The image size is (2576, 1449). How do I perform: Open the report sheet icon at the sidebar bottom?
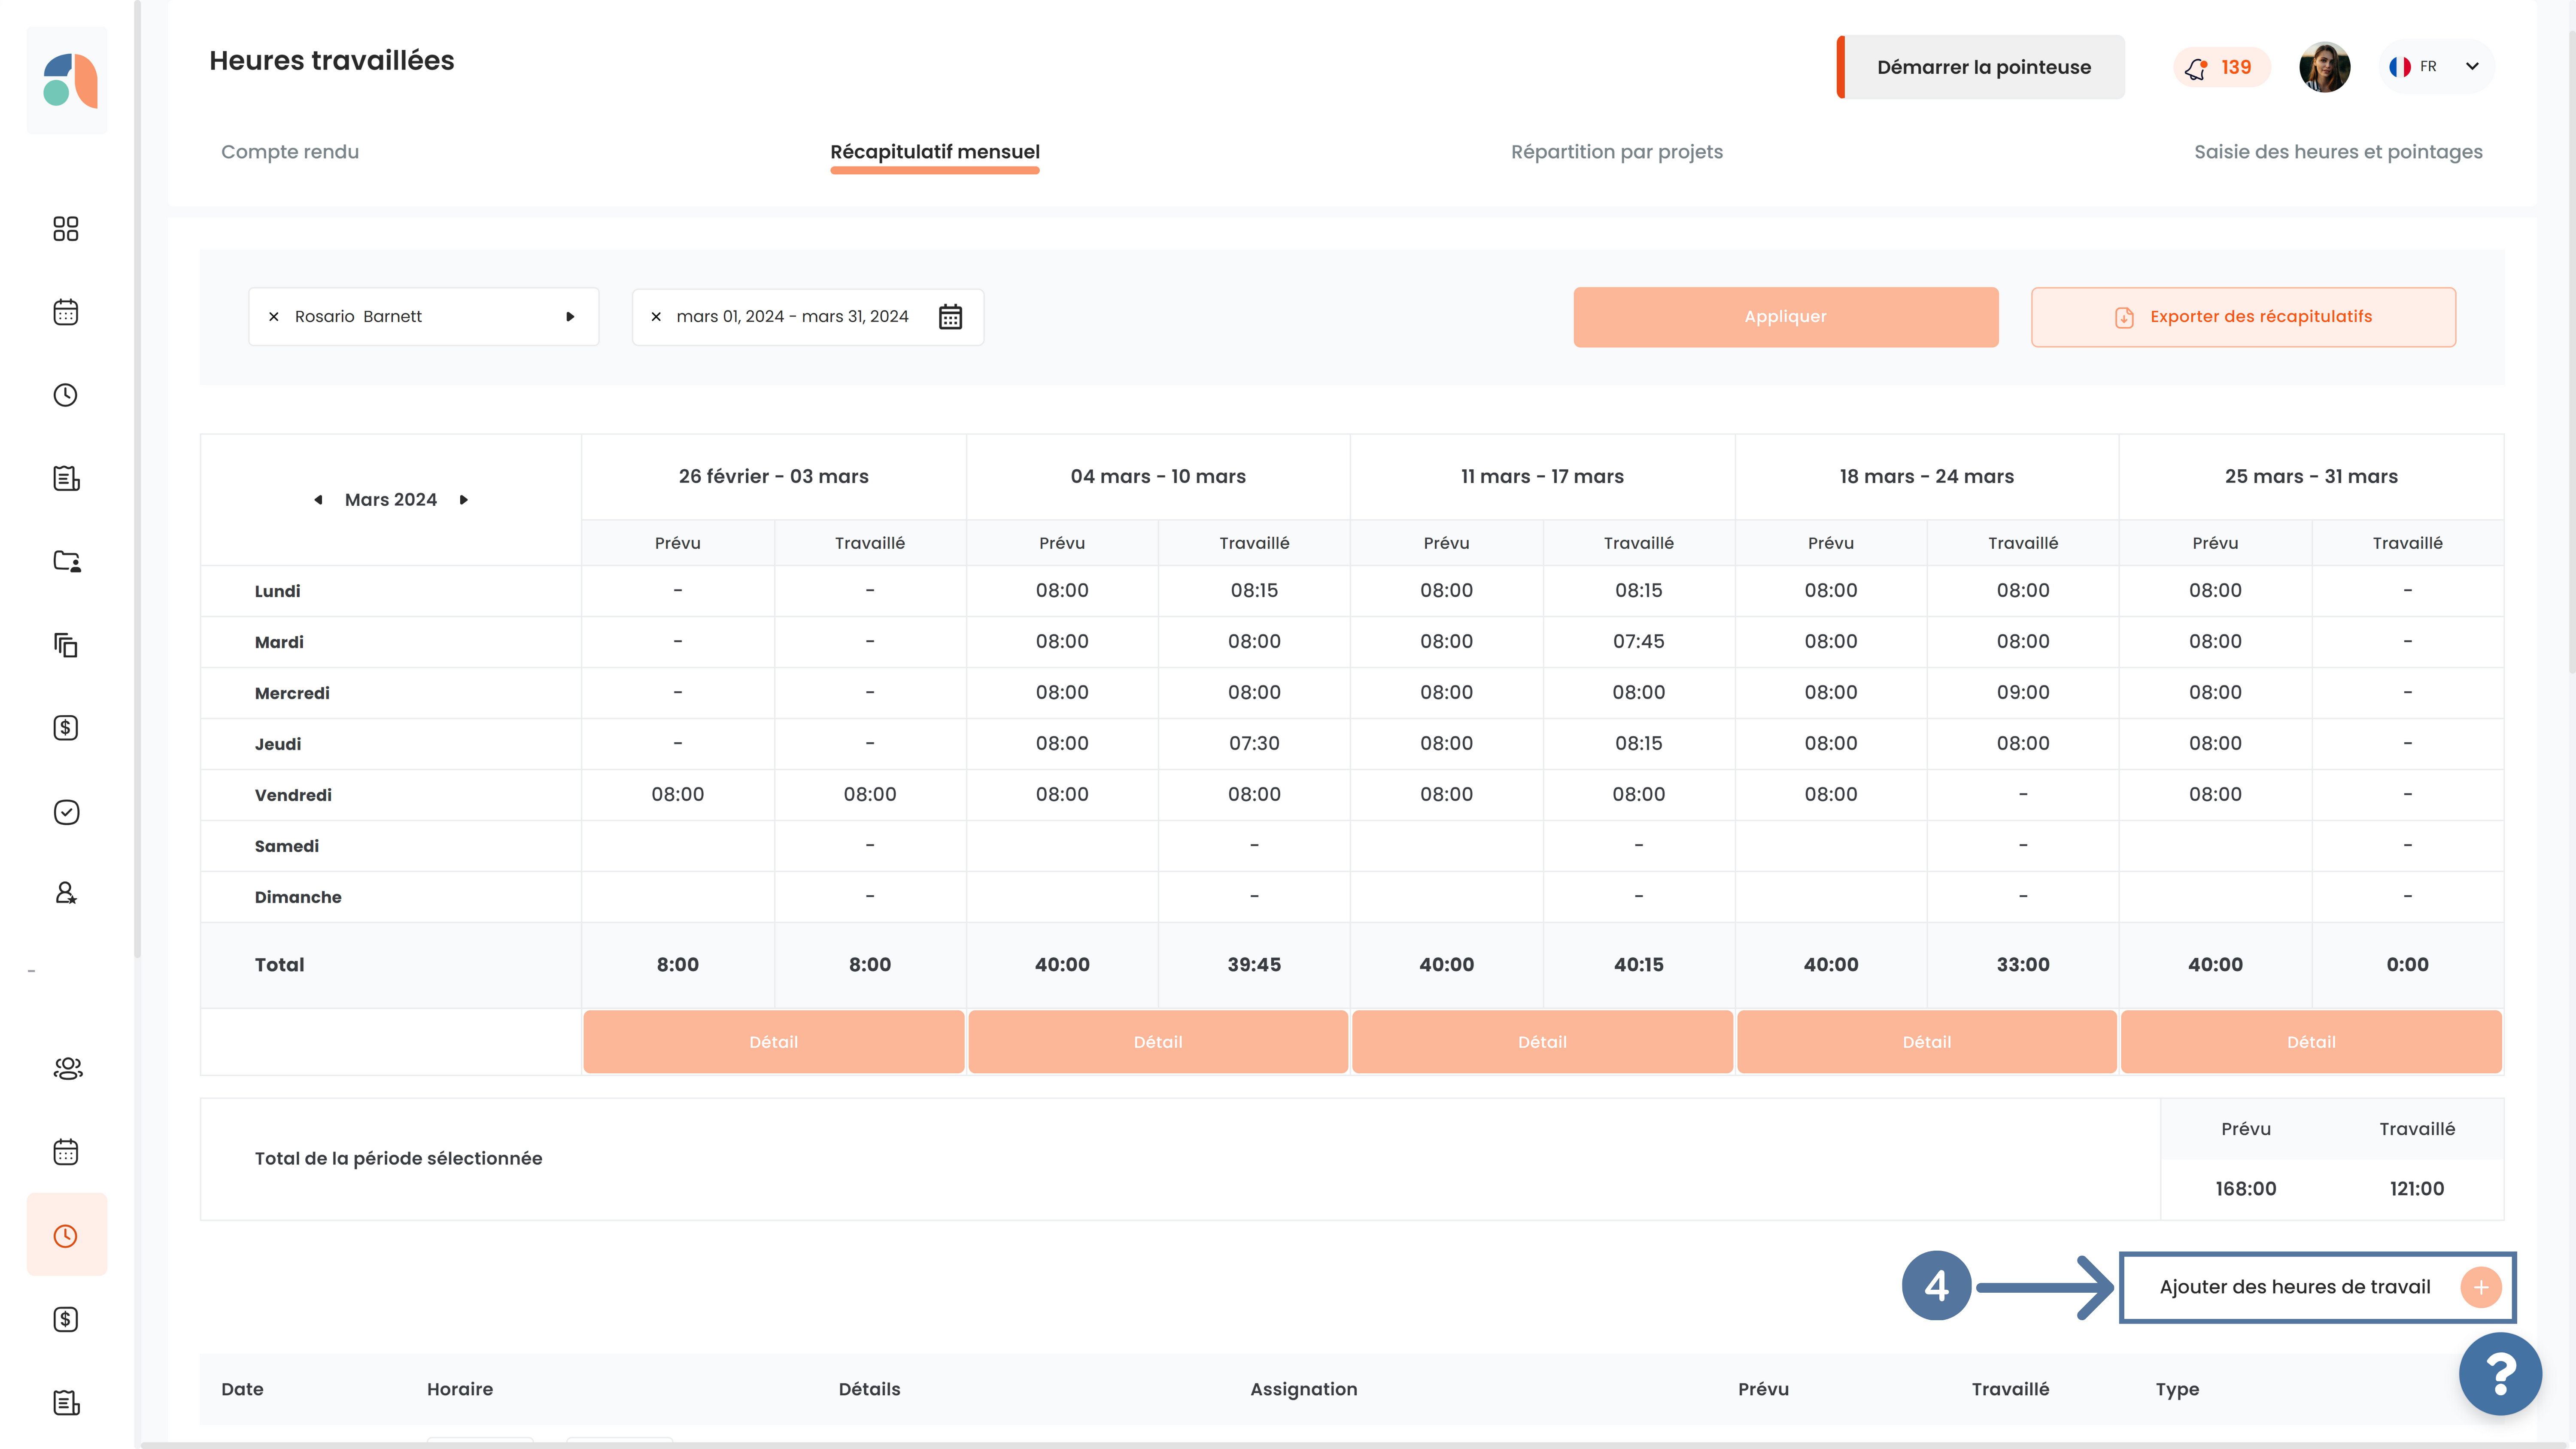pos(66,1402)
